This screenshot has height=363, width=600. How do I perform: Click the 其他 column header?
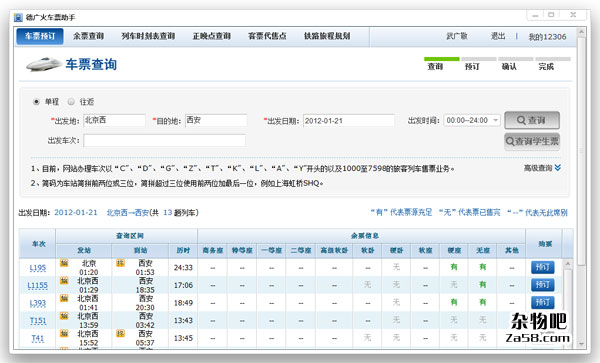click(511, 251)
